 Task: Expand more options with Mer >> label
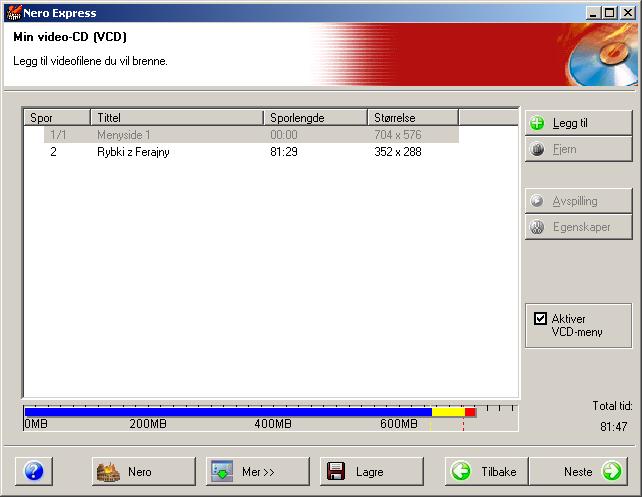coord(258,472)
